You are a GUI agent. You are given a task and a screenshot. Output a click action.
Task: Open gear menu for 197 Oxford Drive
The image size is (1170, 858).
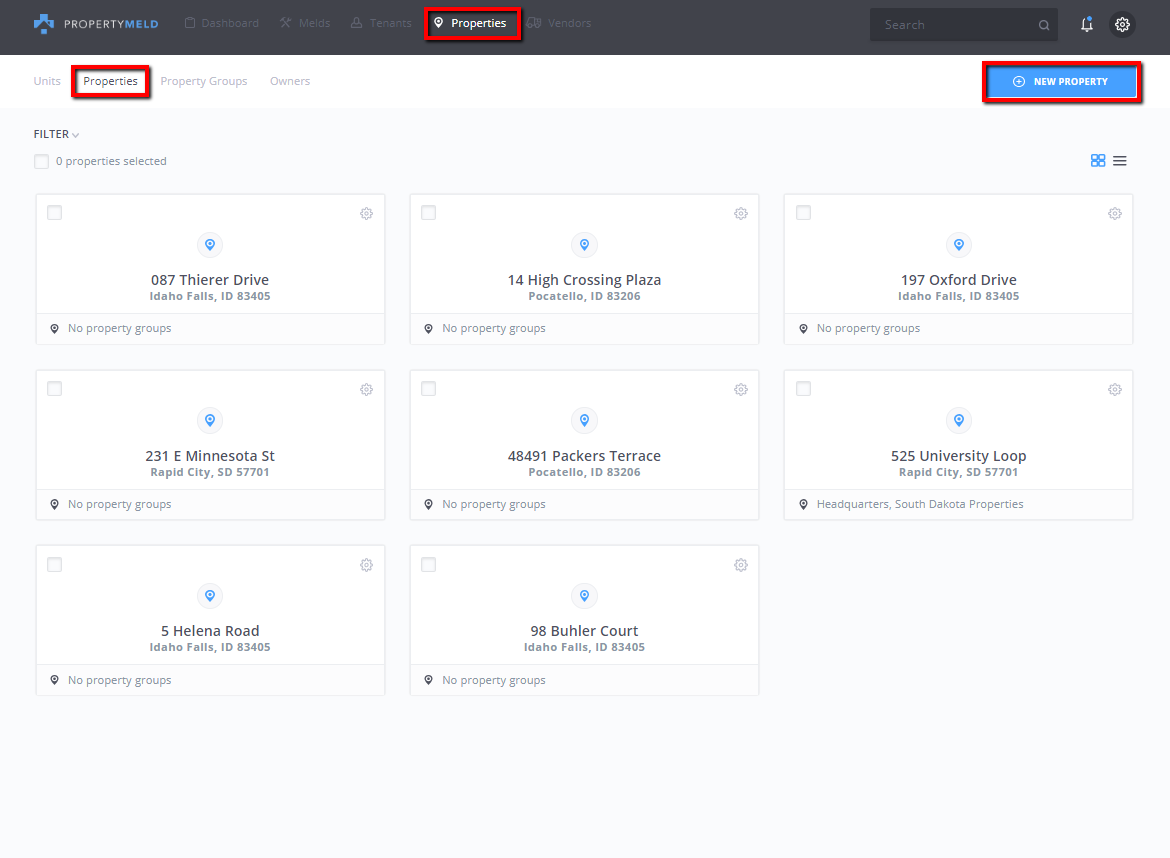1115,213
